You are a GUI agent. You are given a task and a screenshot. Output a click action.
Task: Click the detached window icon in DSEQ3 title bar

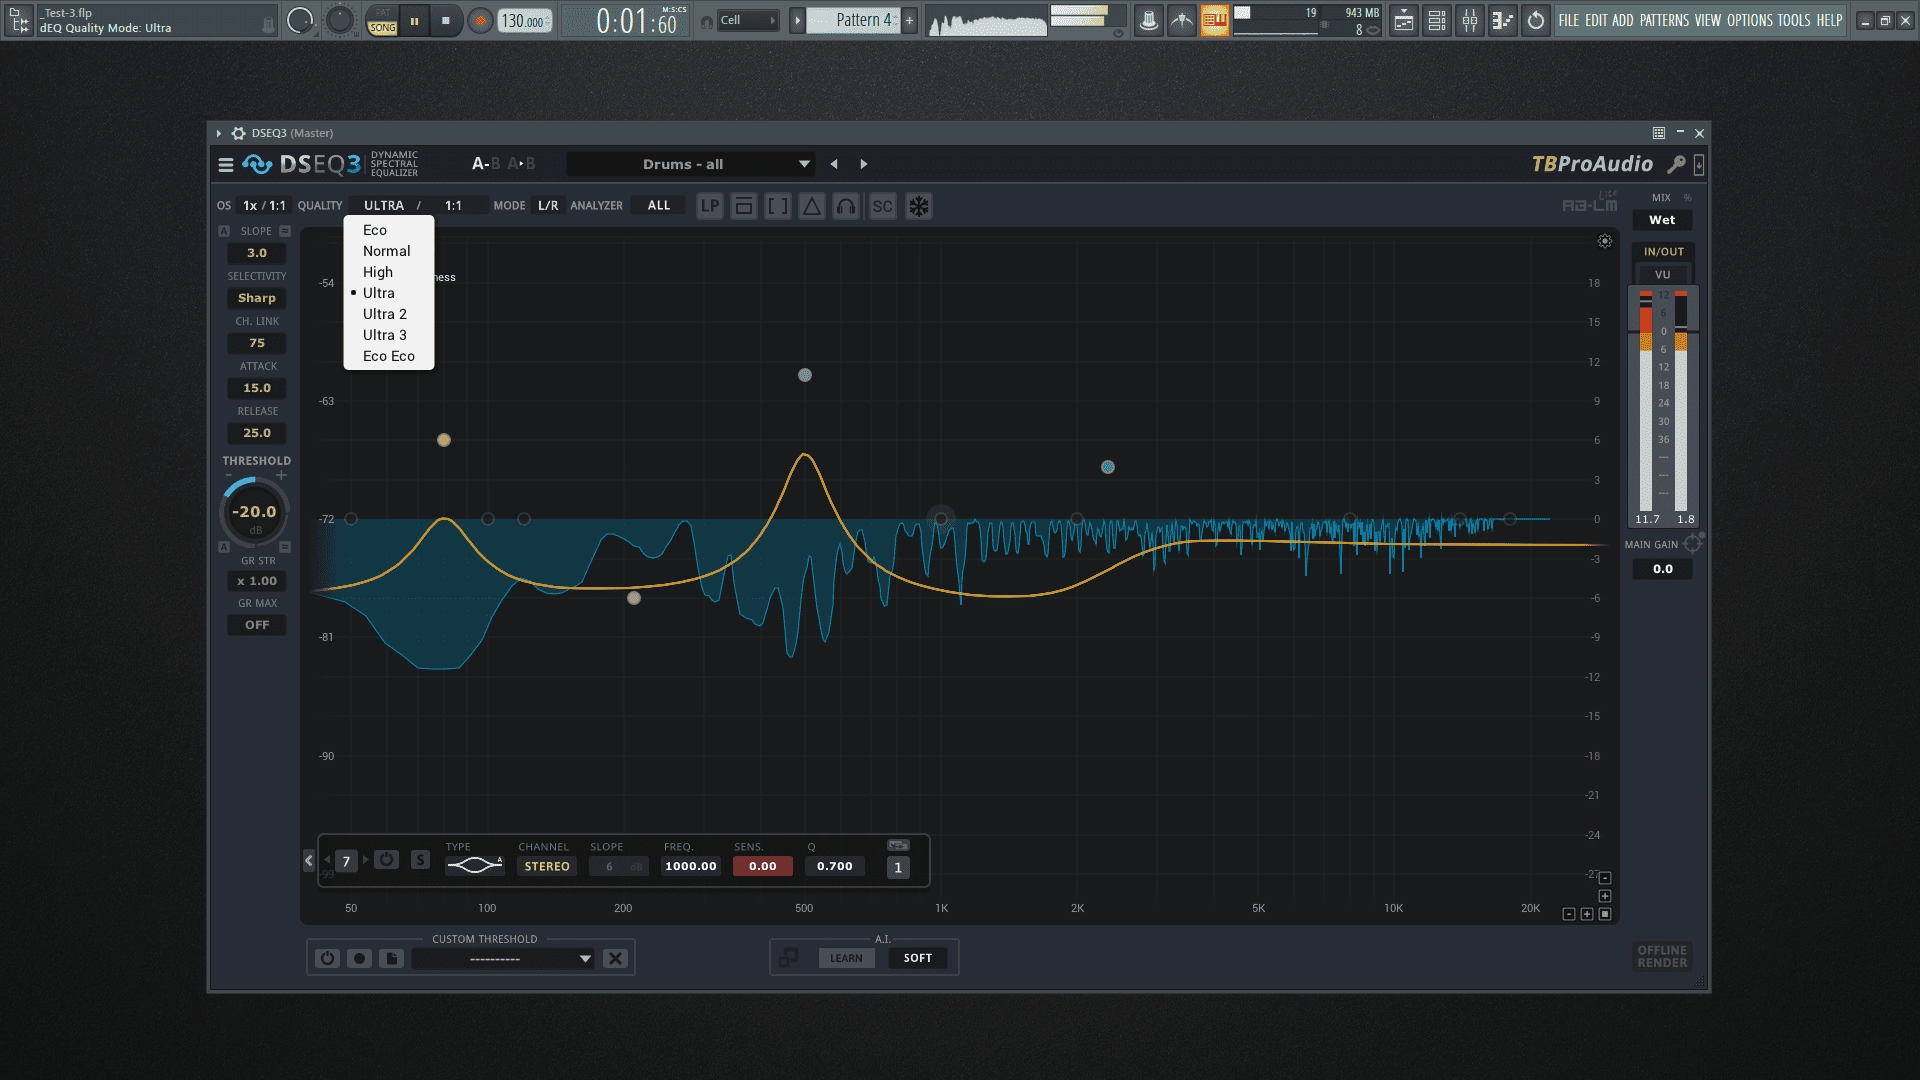coord(1659,133)
